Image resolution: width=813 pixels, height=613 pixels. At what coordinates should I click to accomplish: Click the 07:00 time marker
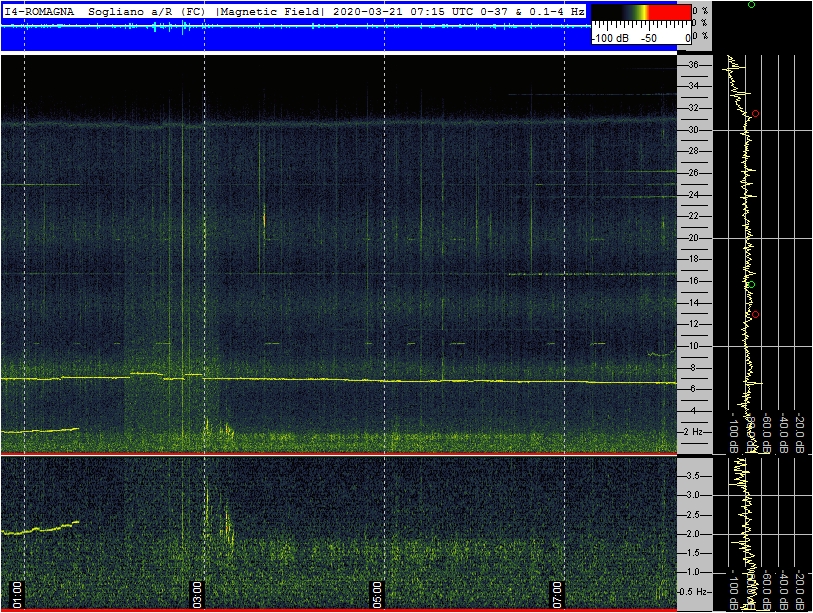(556, 594)
